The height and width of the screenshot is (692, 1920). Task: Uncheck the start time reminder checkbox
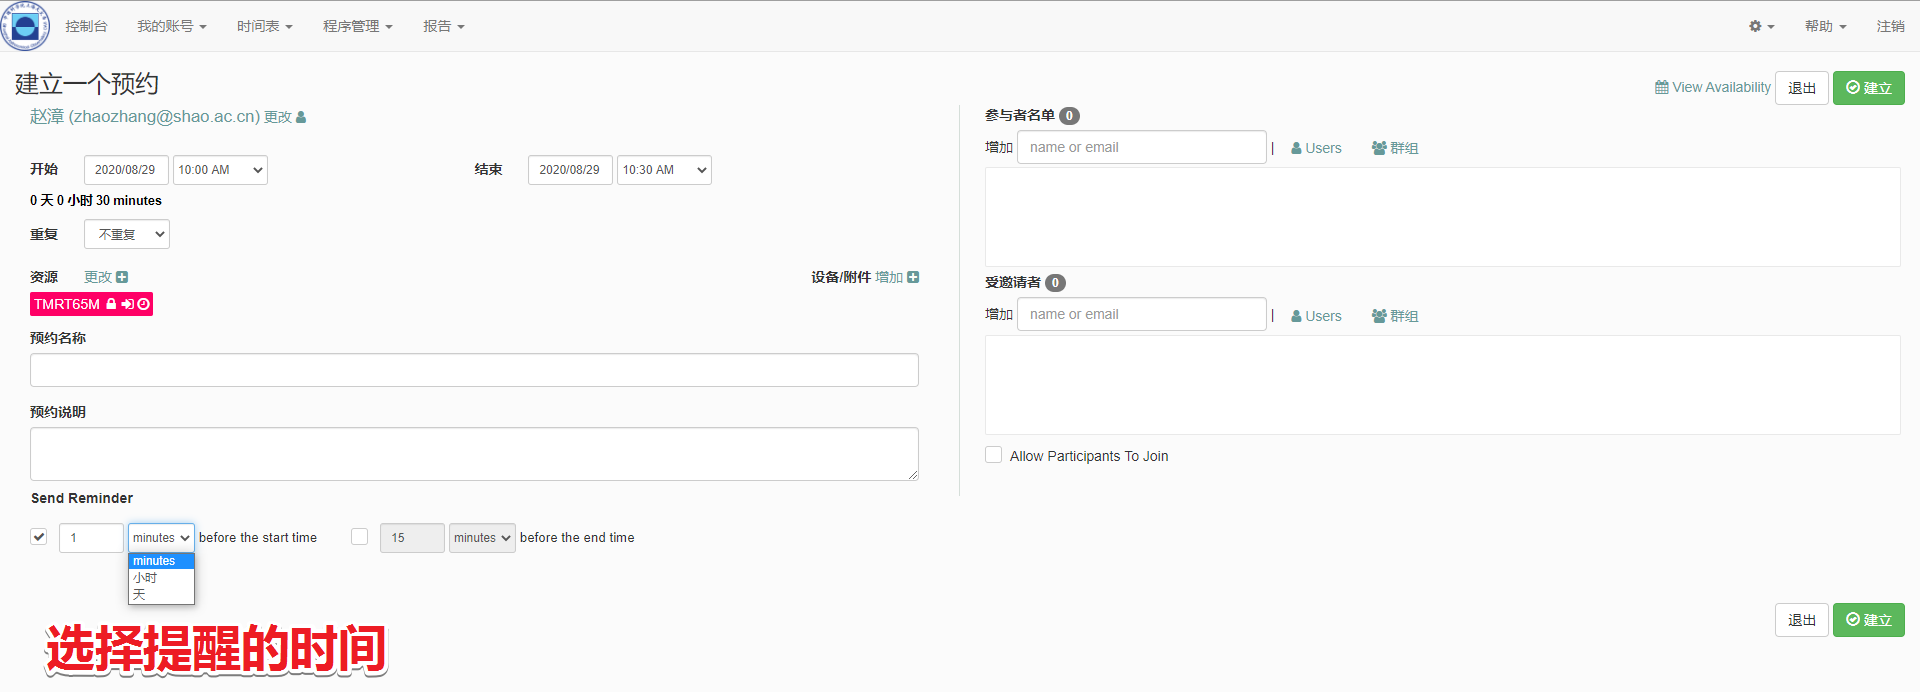[x=39, y=537]
